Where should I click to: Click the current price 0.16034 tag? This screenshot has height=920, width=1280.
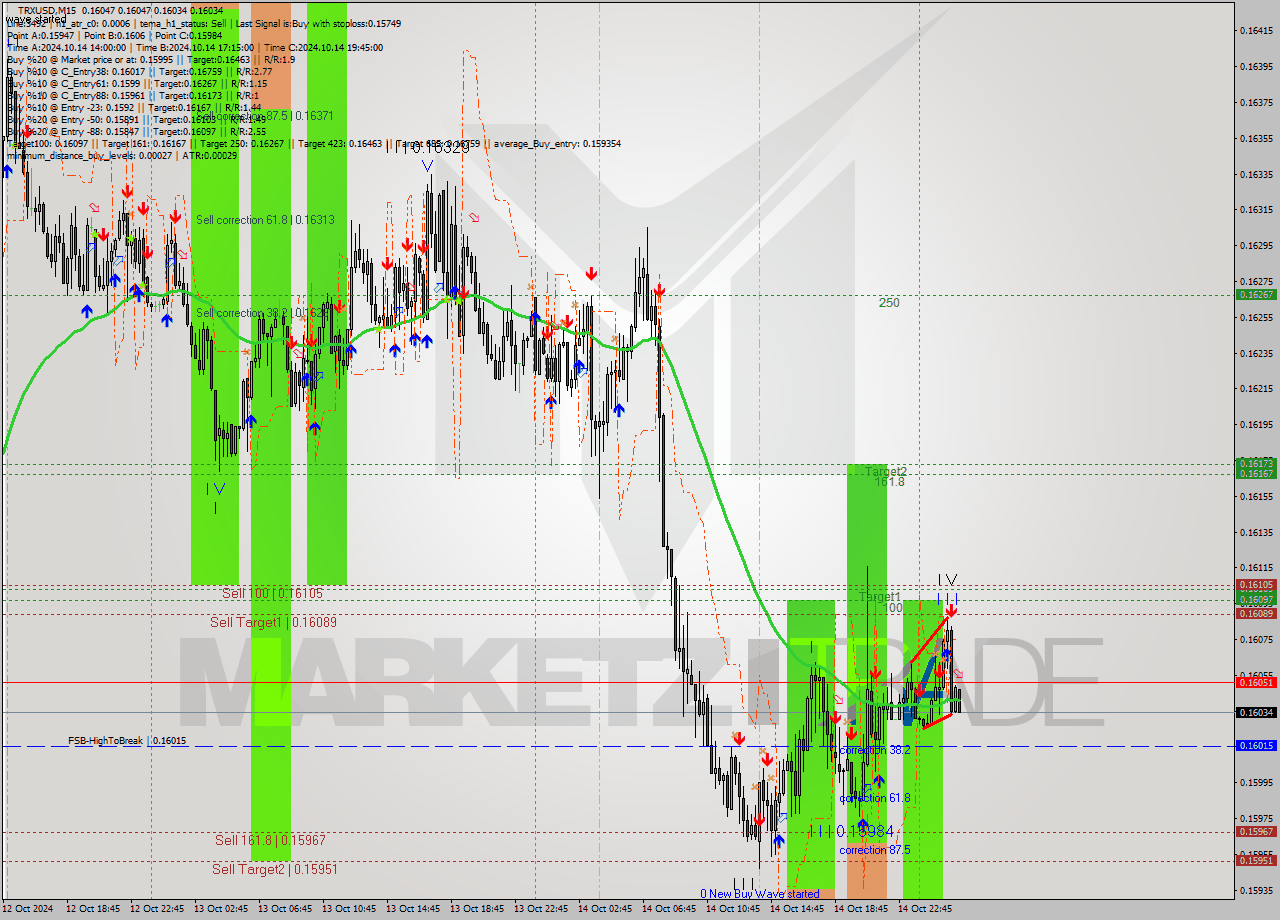click(x=1256, y=712)
